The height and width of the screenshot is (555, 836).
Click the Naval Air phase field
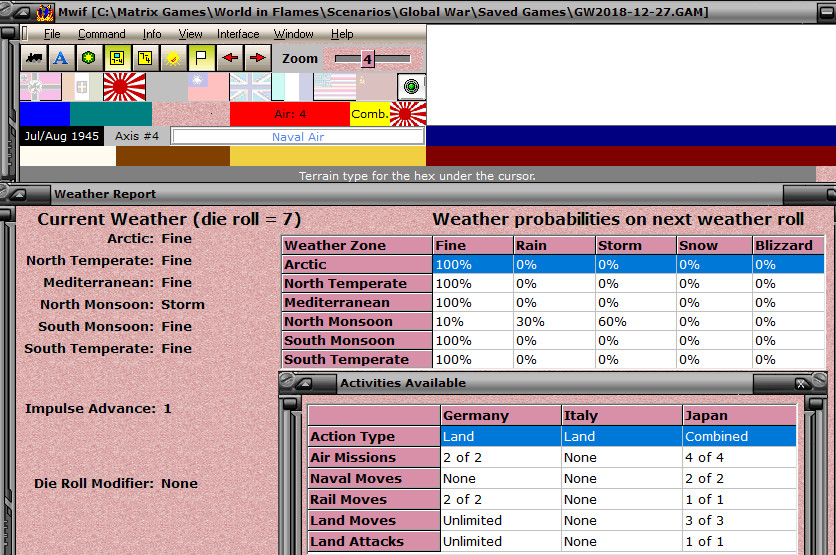[298, 136]
